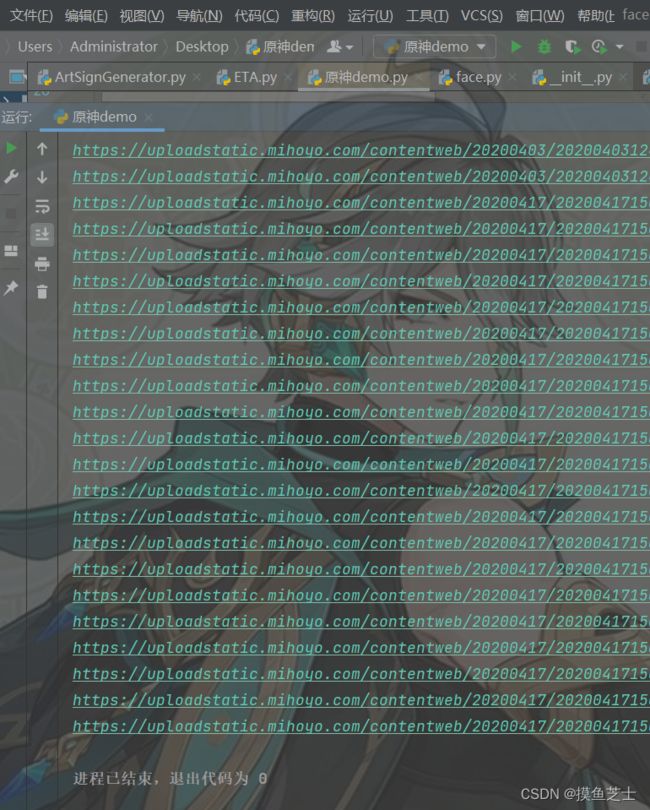
Task: Close the ArtSignGenerator.py tab
Action: tap(197, 77)
